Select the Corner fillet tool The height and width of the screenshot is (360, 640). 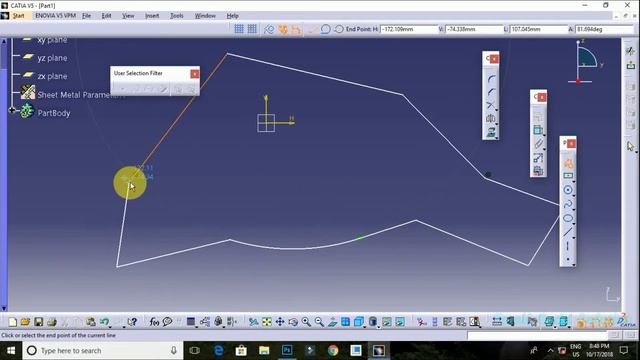tap(491, 79)
